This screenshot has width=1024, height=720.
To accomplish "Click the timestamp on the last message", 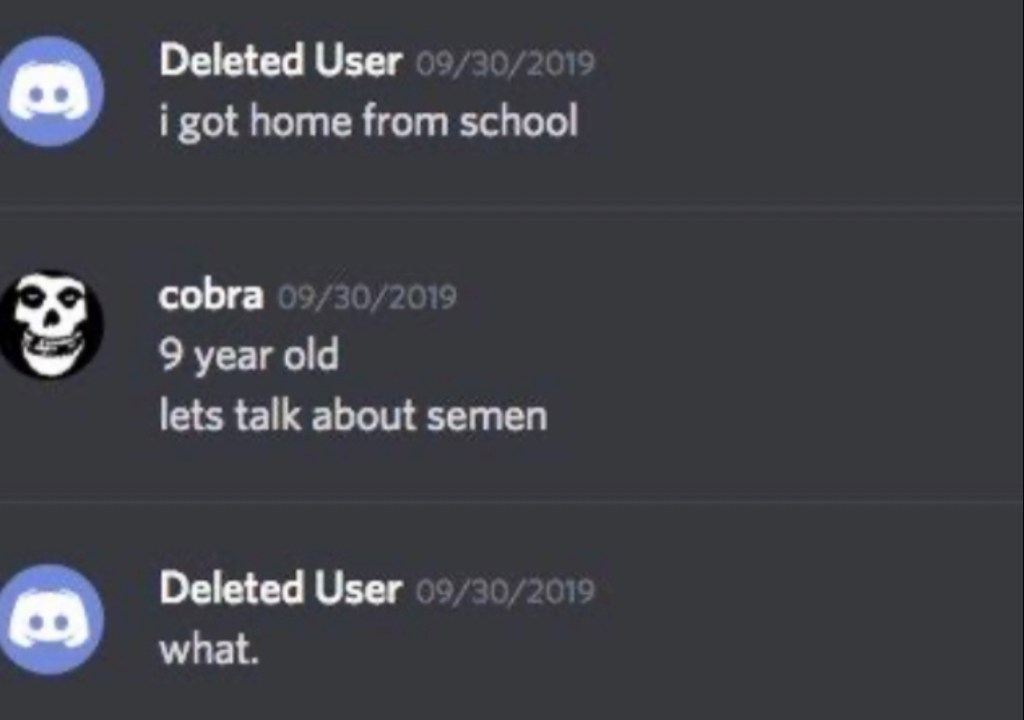I will pos(504,591).
